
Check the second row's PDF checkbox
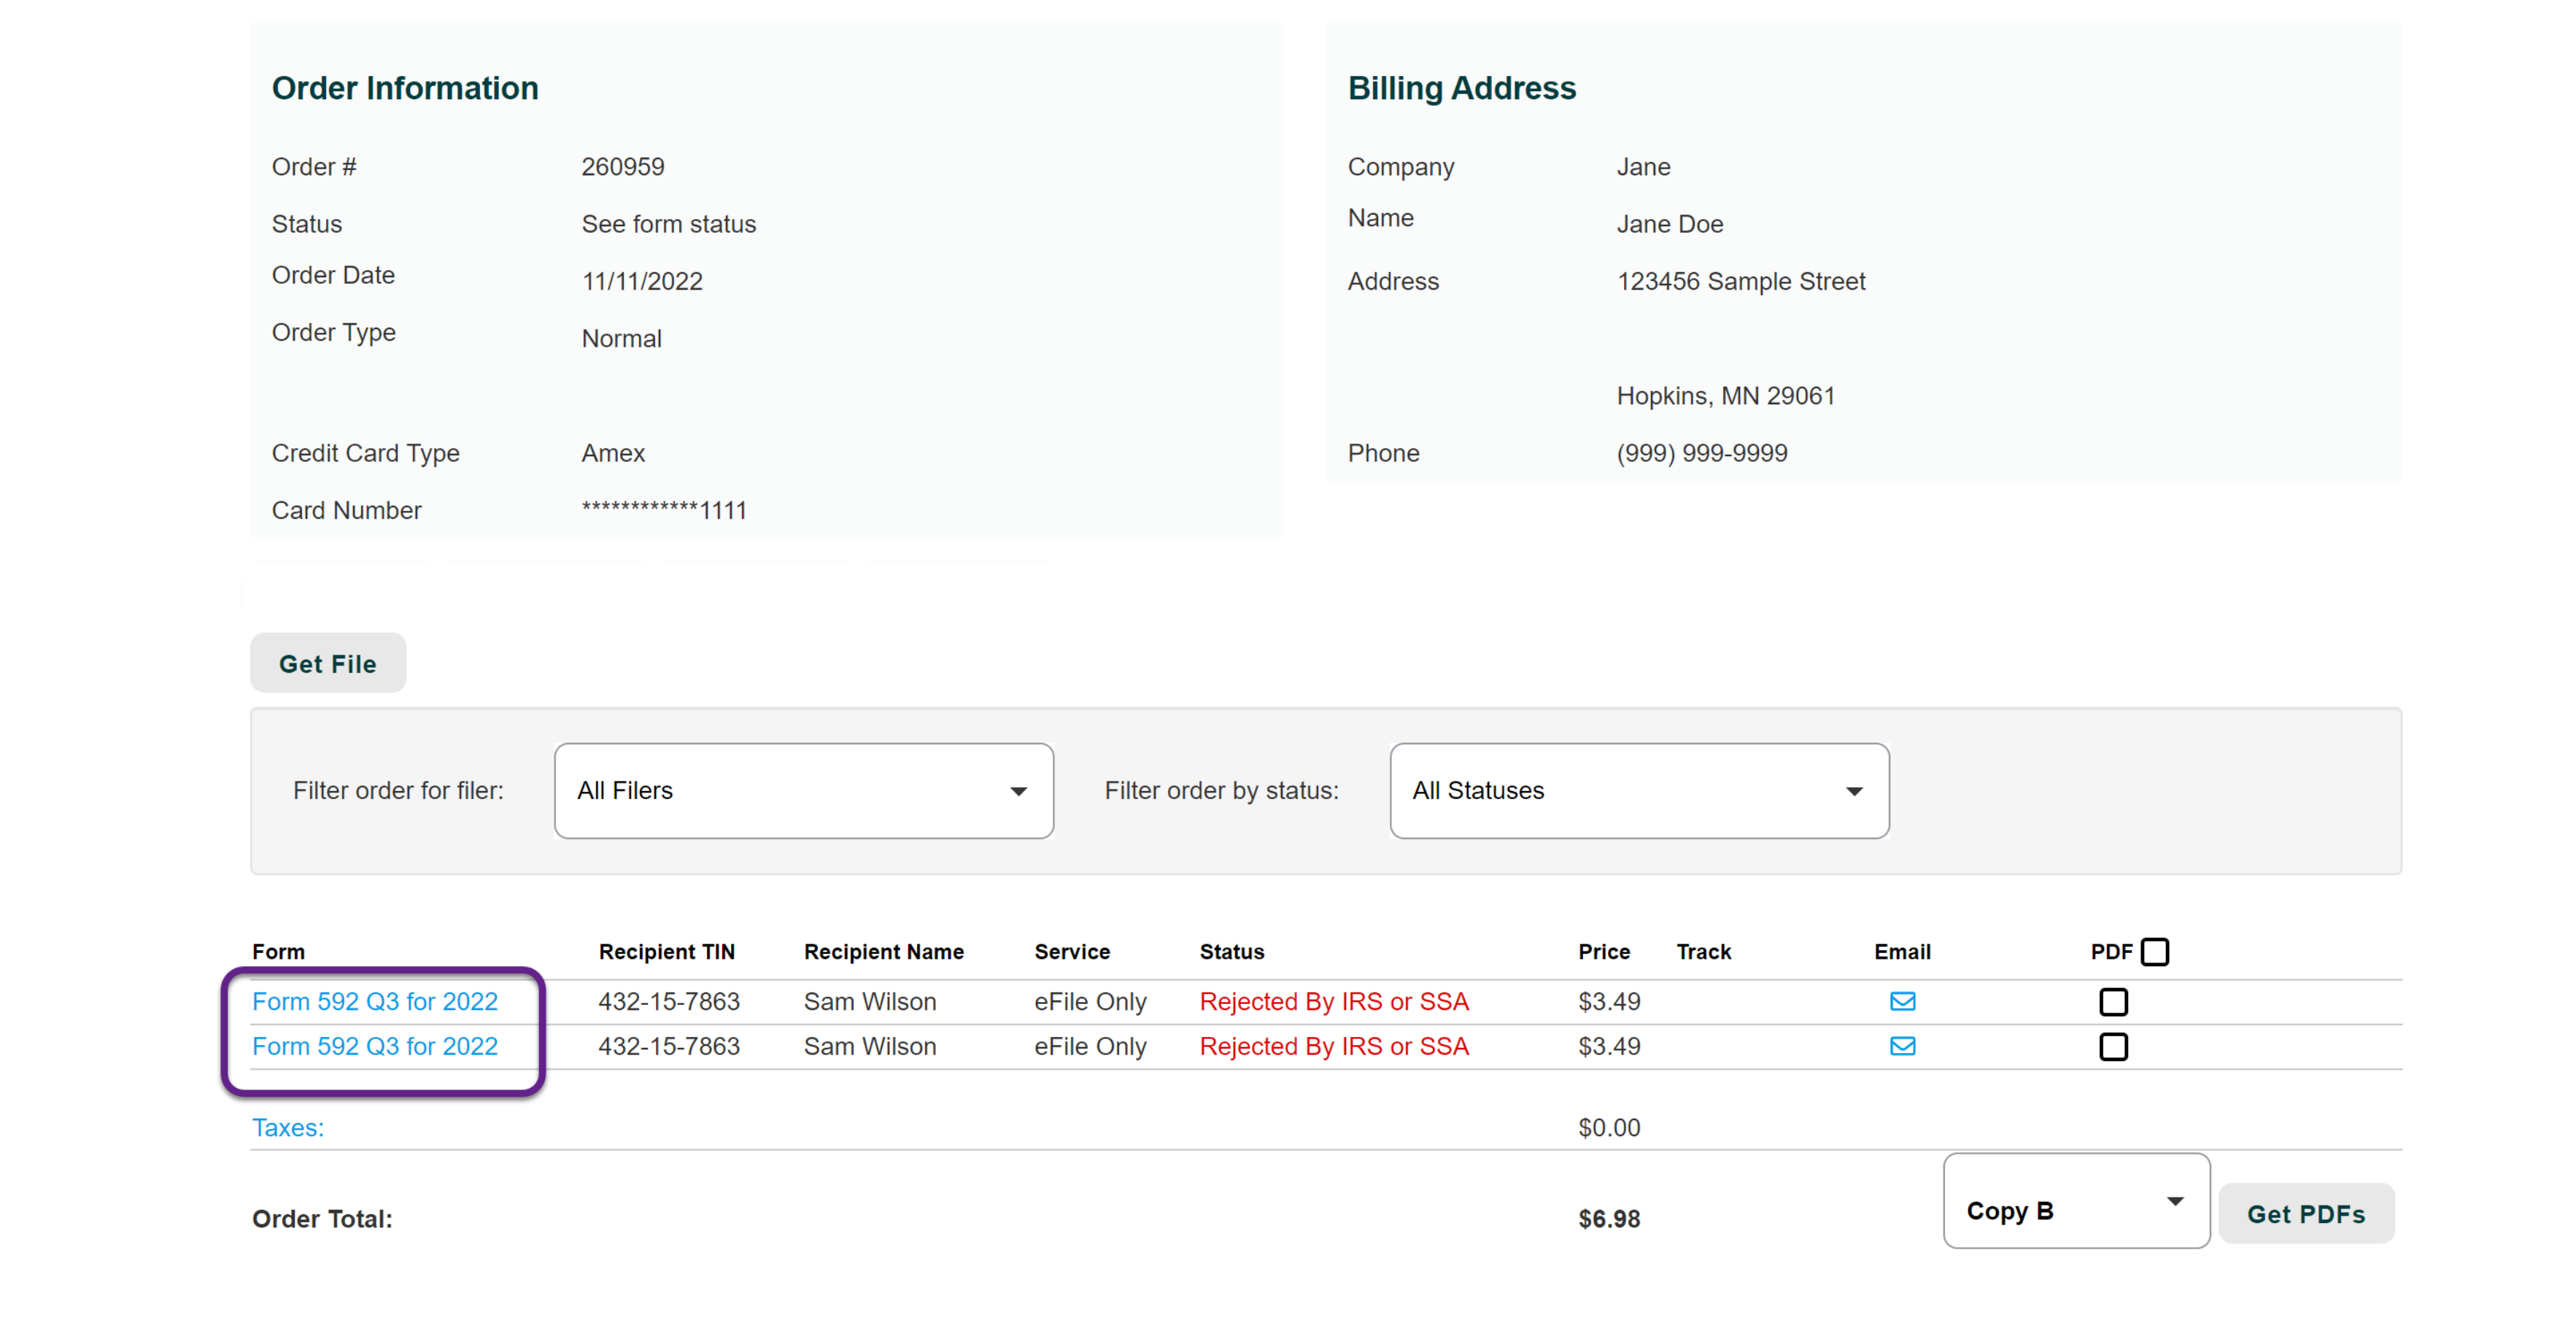pos(2113,1046)
